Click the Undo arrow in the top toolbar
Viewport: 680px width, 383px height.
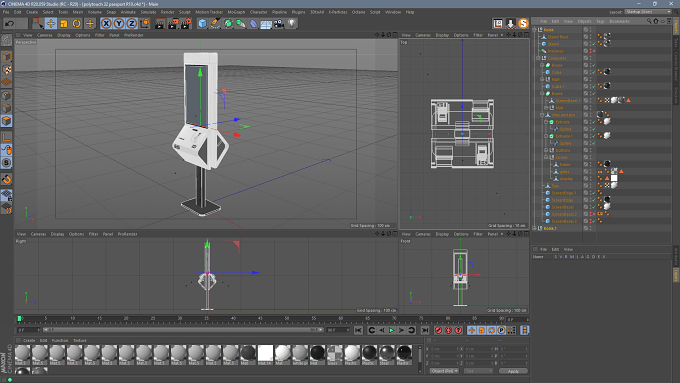pyautogui.click(x=10, y=23)
